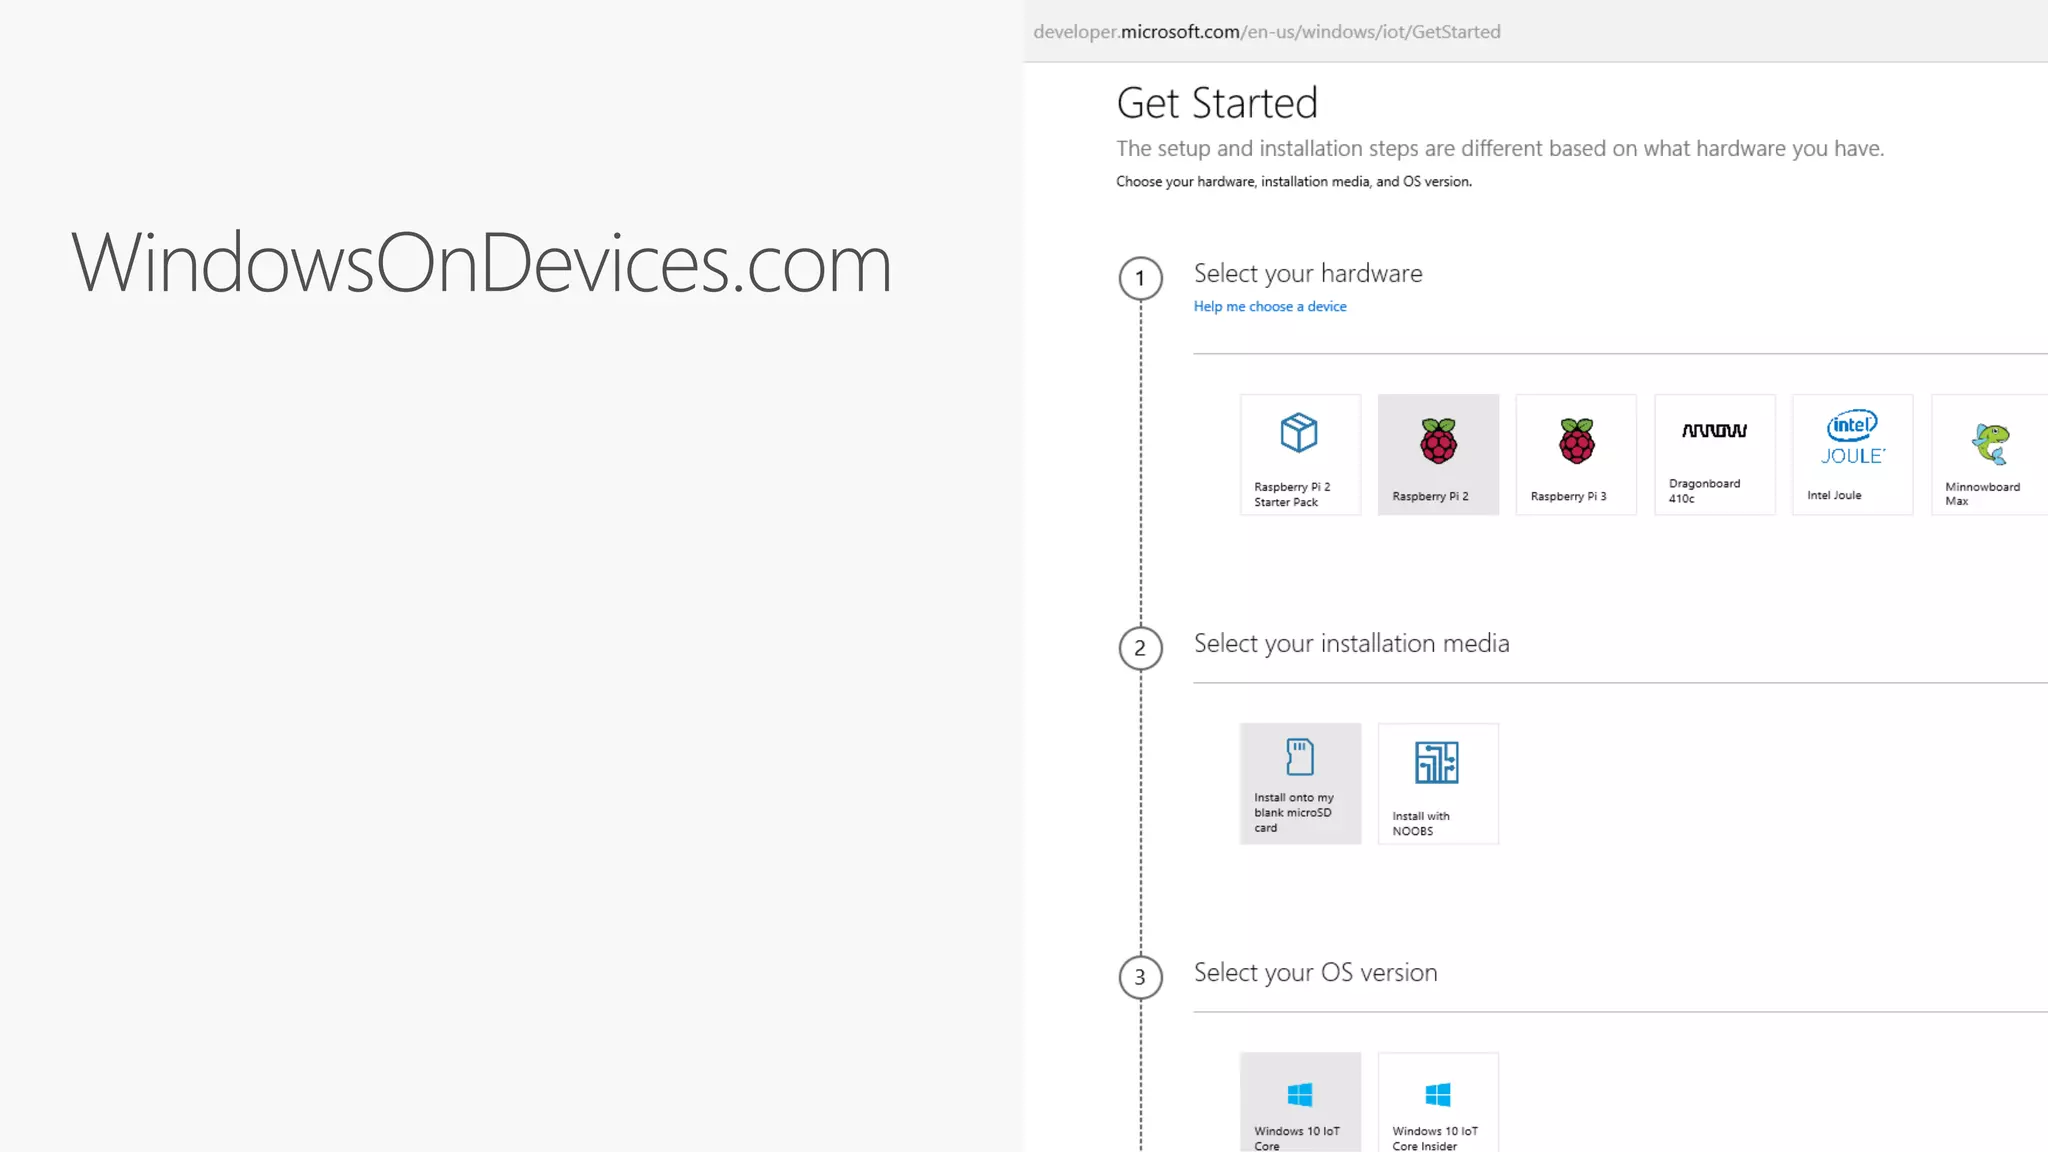The height and width of the screenshot is (1152, 2048).
Task: Click the Select your hardware heading
Action: pos(1307,274)
